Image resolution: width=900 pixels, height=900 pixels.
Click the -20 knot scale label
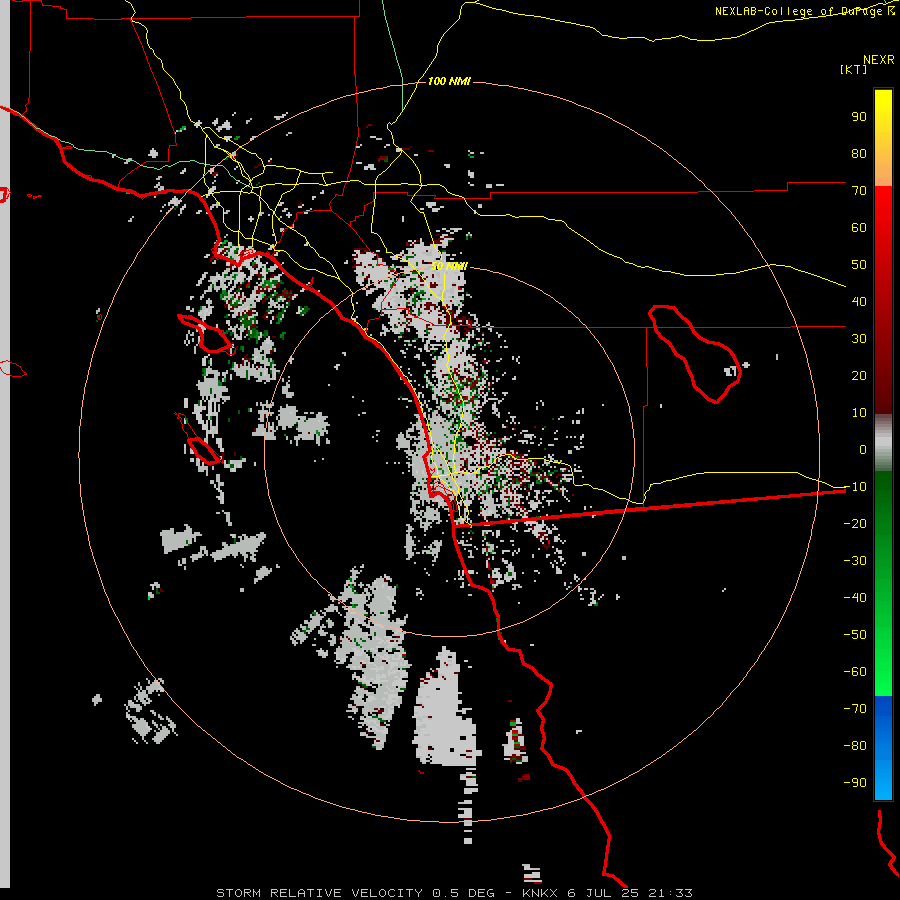(x=855, y=523)
